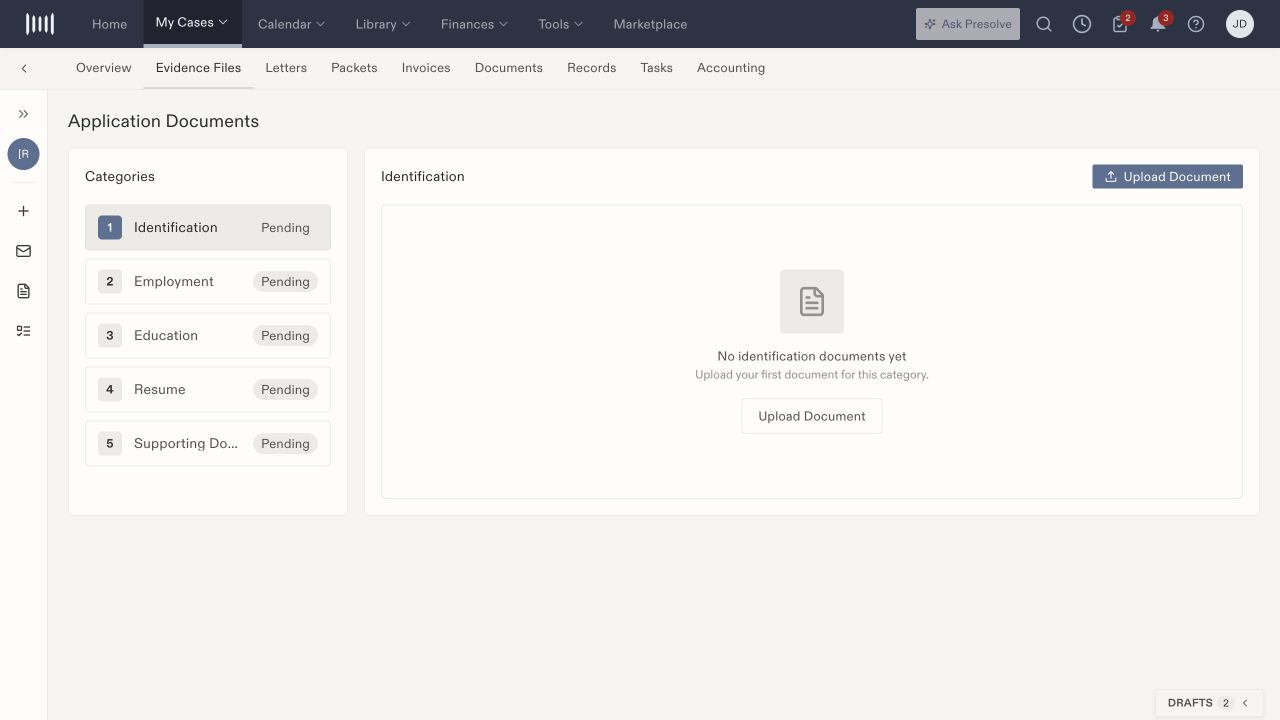Viewport: 1280px width, 720px height.
Task: Open the document sidebar icon
Action: click(x=24, y=291)
